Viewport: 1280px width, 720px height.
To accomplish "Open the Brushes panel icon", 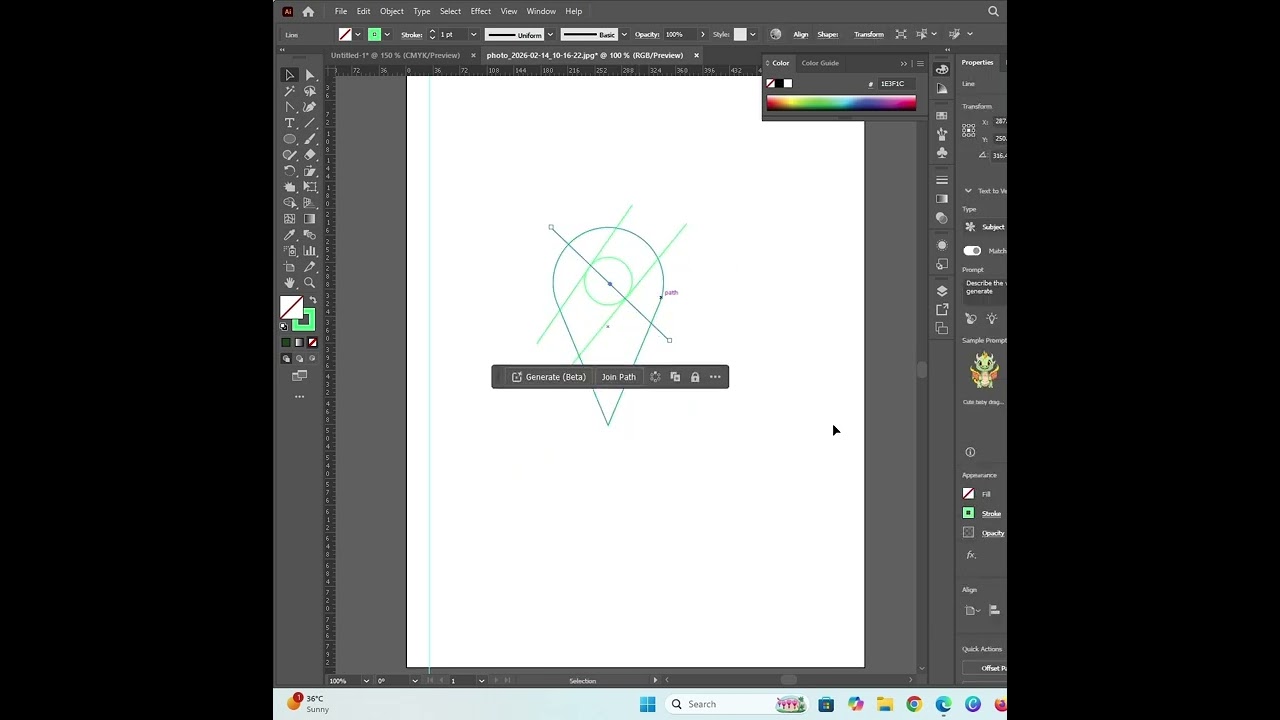I will pyautogui.click(x=942, y=134).
